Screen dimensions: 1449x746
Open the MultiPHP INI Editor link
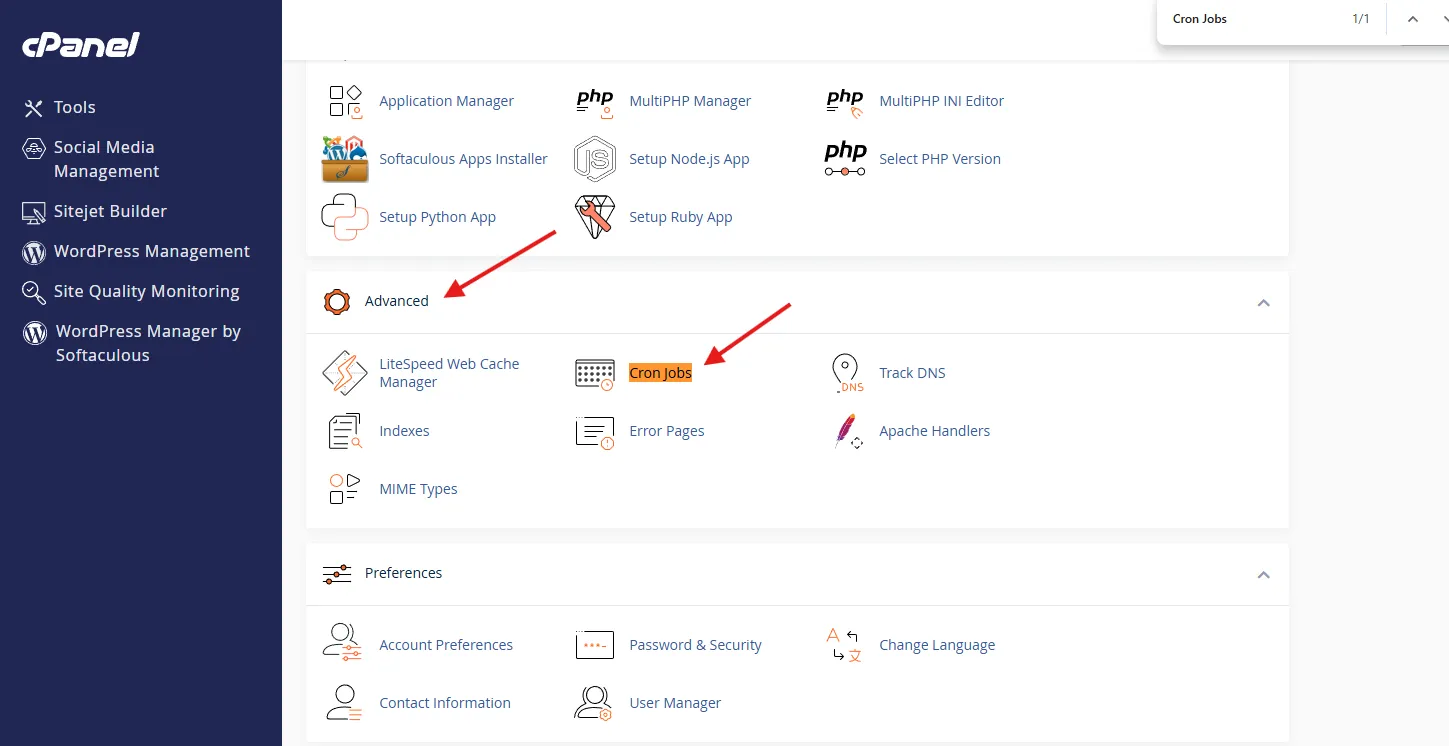click(941, 101)
